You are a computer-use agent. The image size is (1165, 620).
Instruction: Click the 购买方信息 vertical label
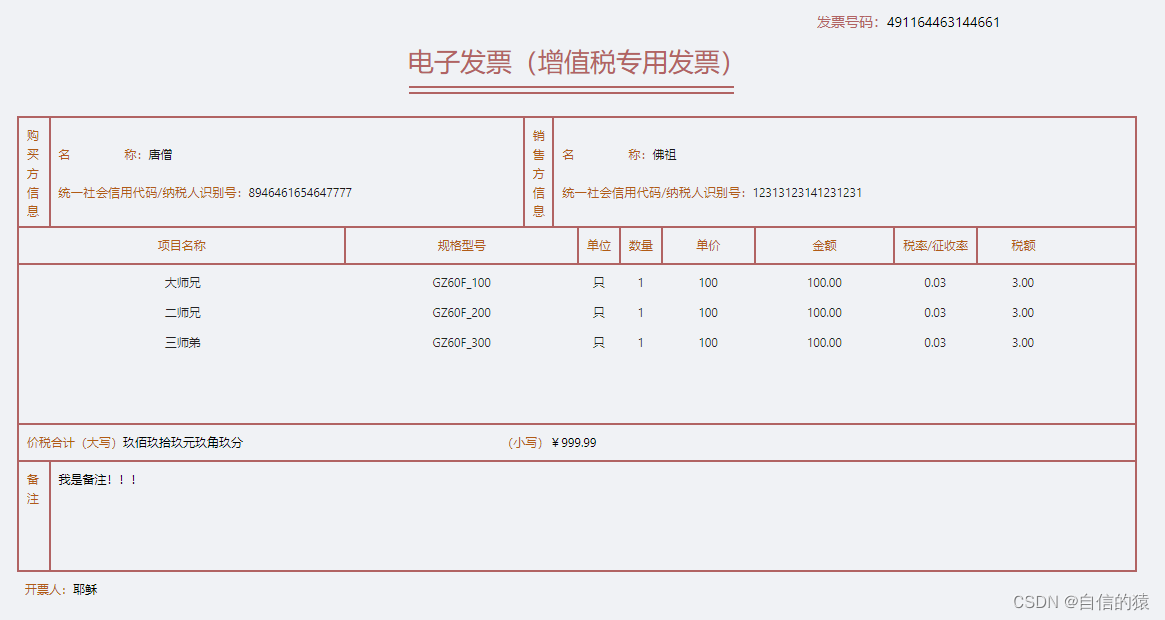point(33,172)
